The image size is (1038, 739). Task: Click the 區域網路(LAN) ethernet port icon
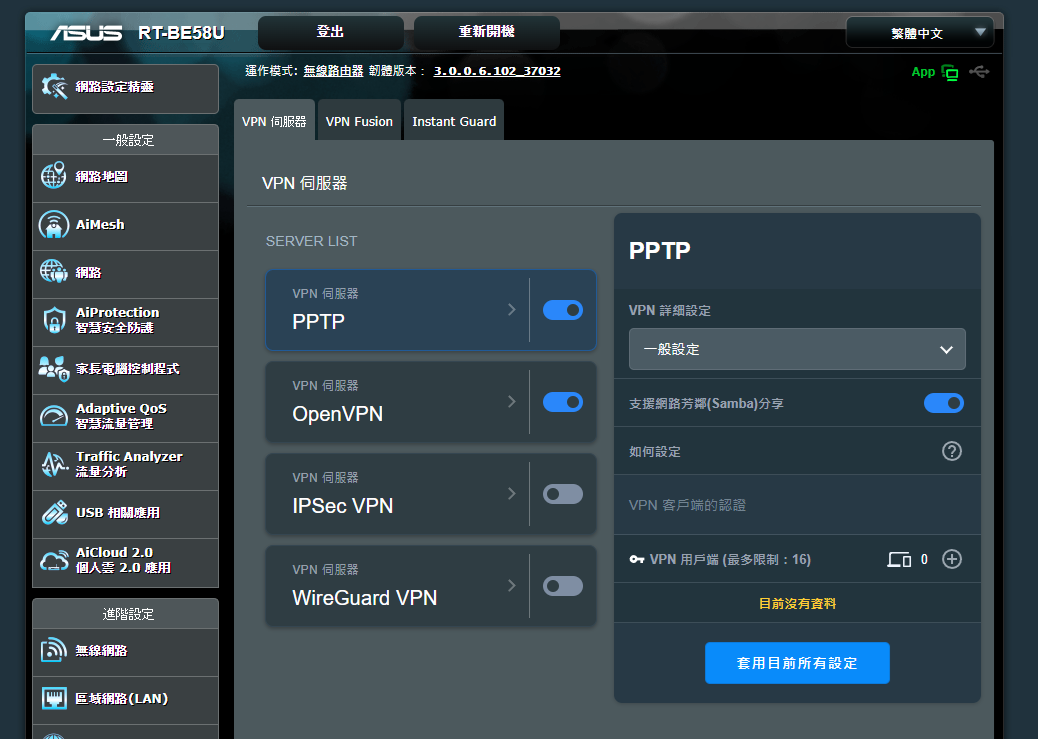(x=54, y=699)
